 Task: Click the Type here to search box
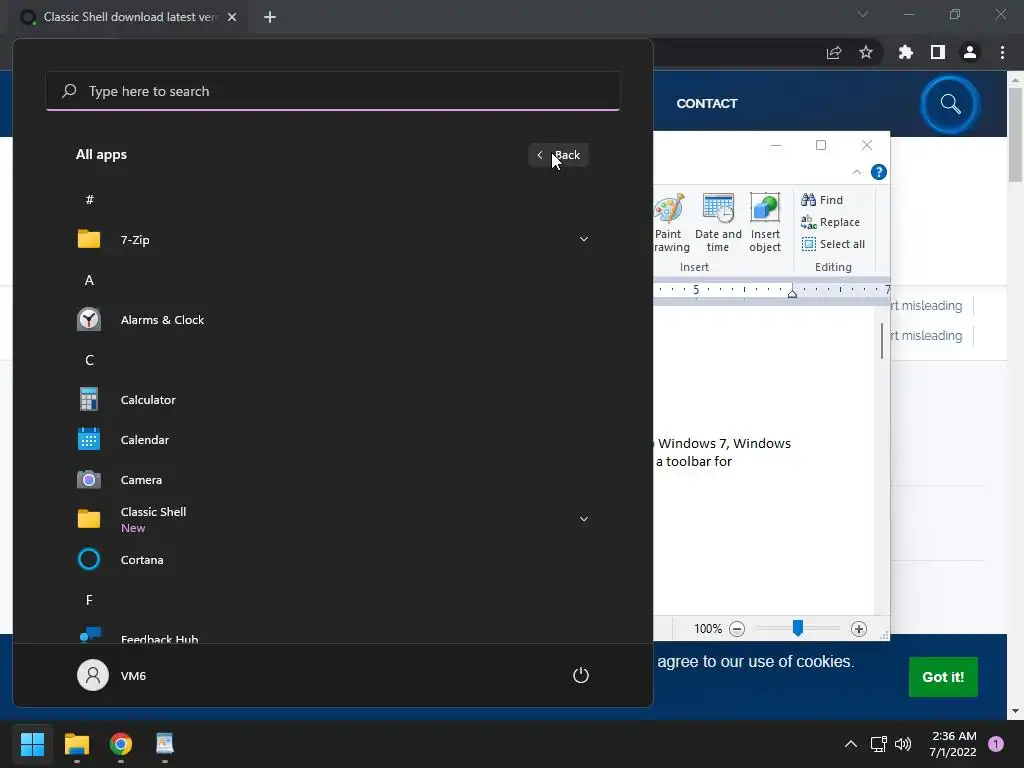click(x=333, y=91)
